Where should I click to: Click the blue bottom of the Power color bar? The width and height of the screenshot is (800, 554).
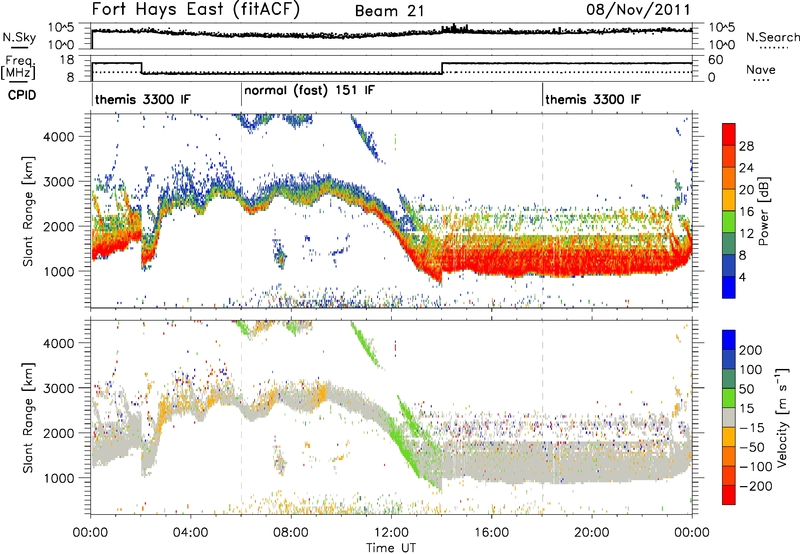pyautogui.click(x=729, y=287)
